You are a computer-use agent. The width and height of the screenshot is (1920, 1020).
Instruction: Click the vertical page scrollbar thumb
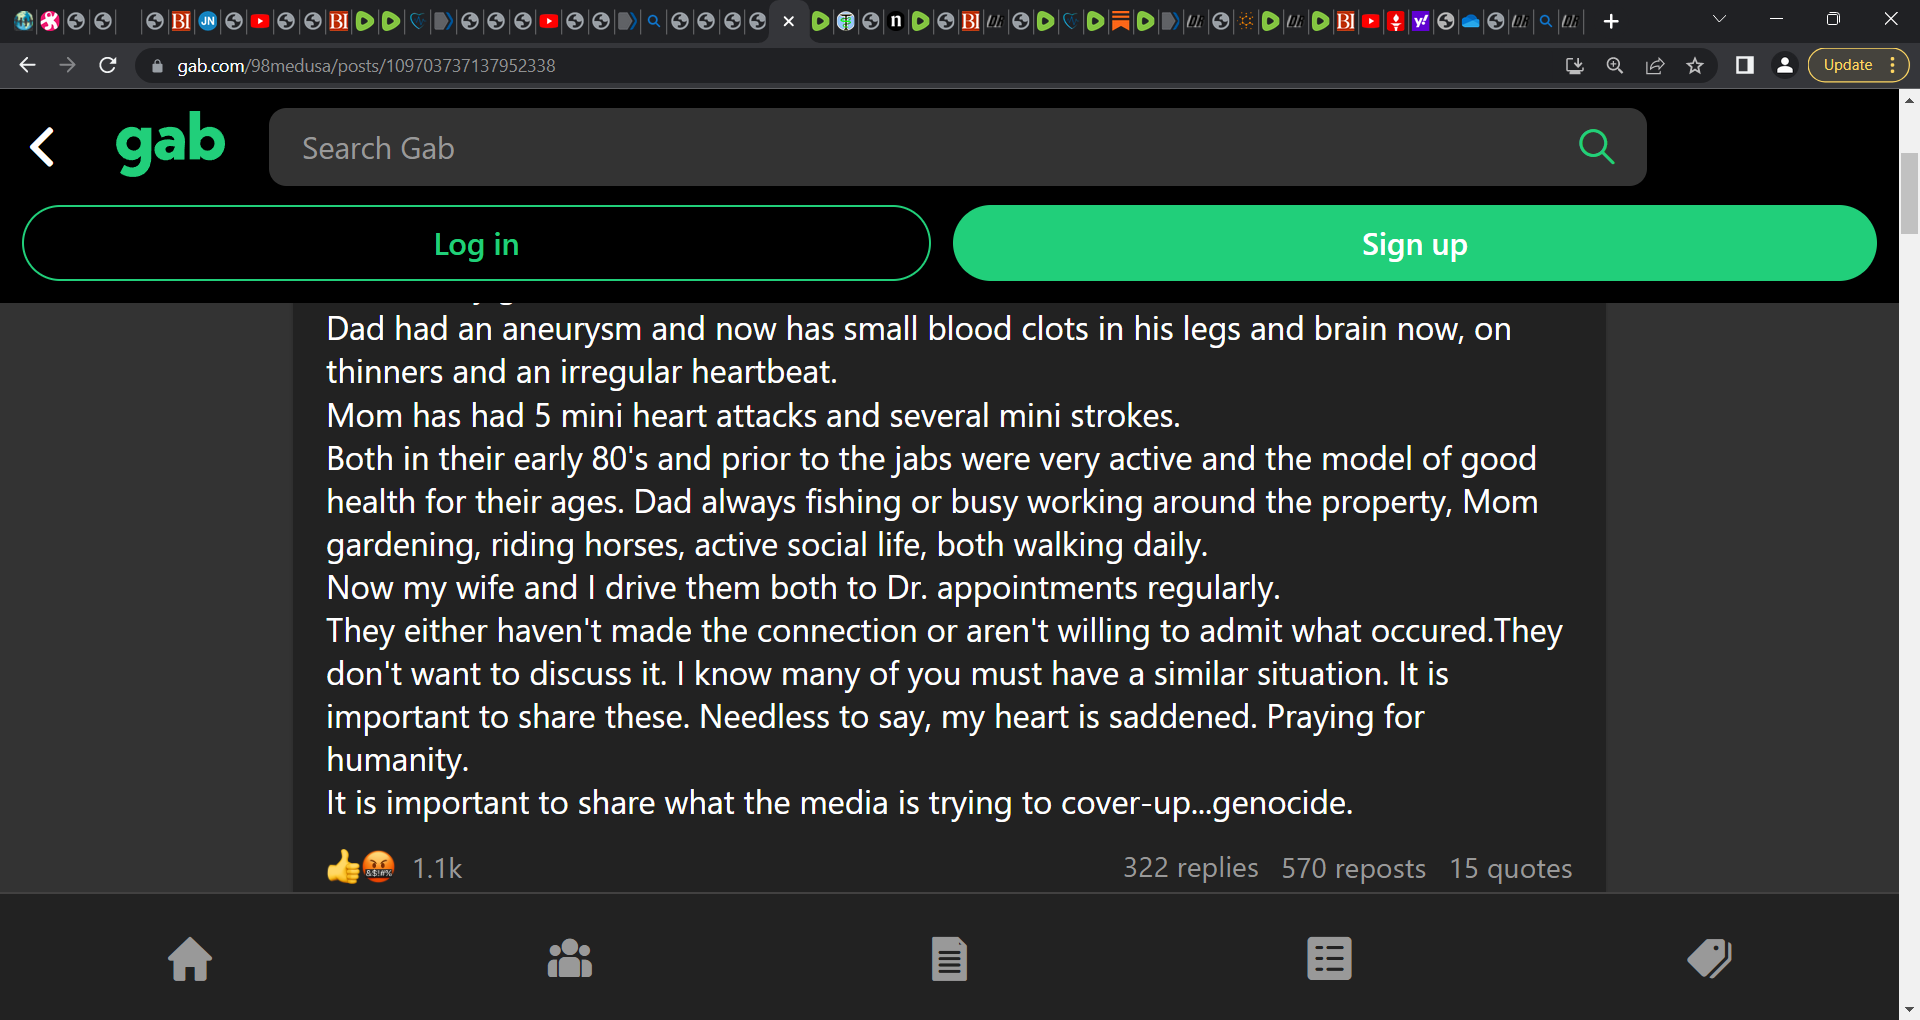pyautogui.click(x=1909, y=193)
